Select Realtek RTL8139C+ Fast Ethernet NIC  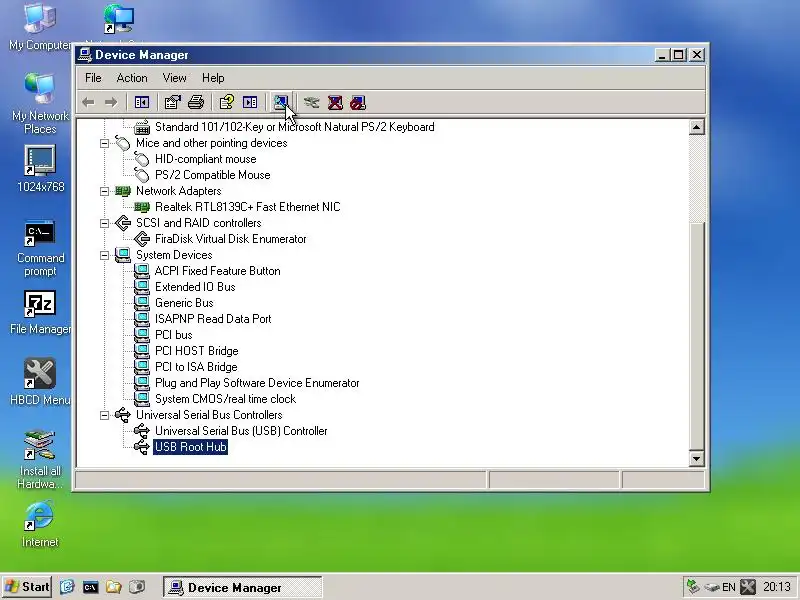coord(247,207)
